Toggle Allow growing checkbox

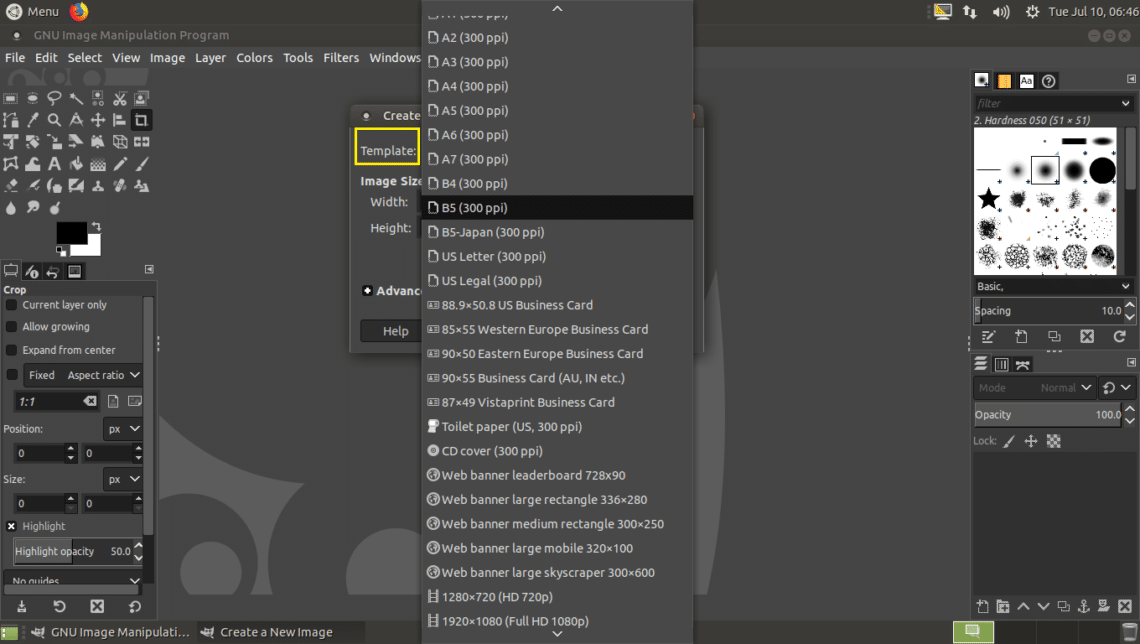pyautogui.click(x=12, y=327)
